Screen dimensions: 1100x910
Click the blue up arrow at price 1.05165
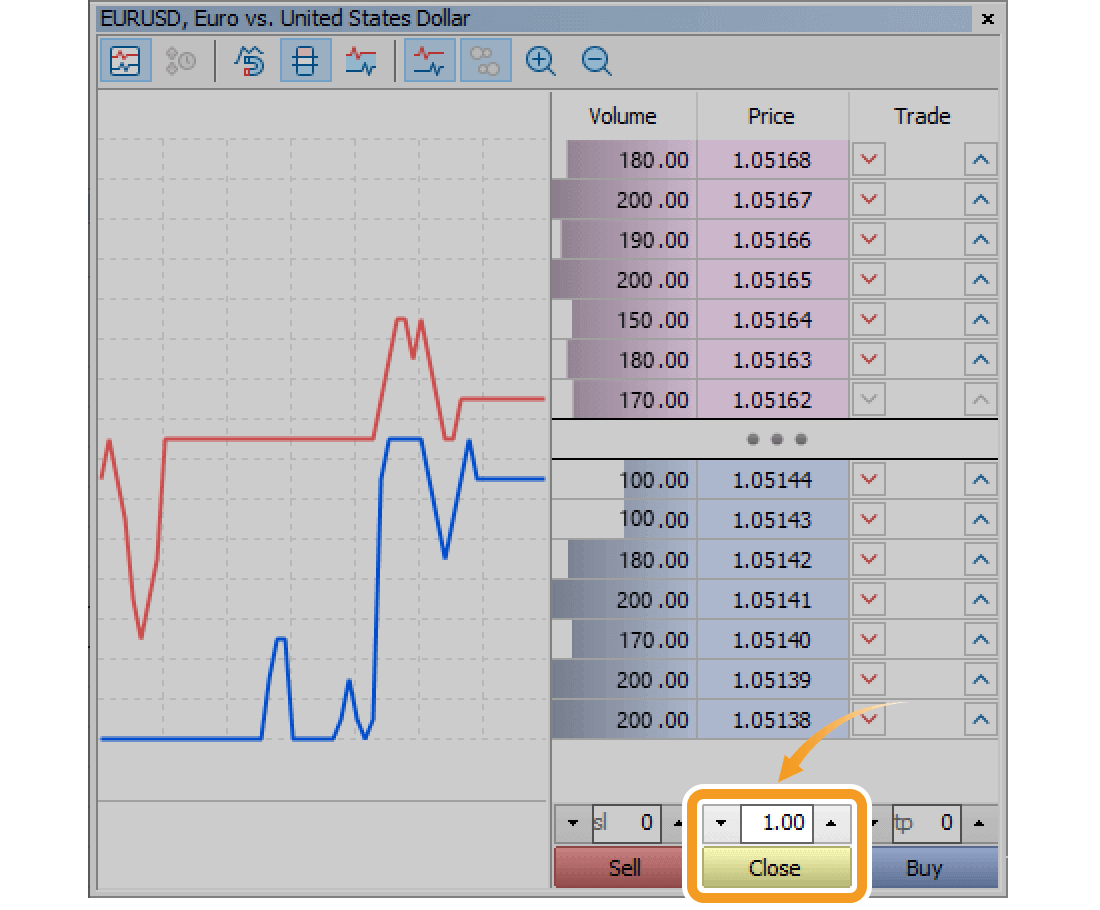[981, 280]
